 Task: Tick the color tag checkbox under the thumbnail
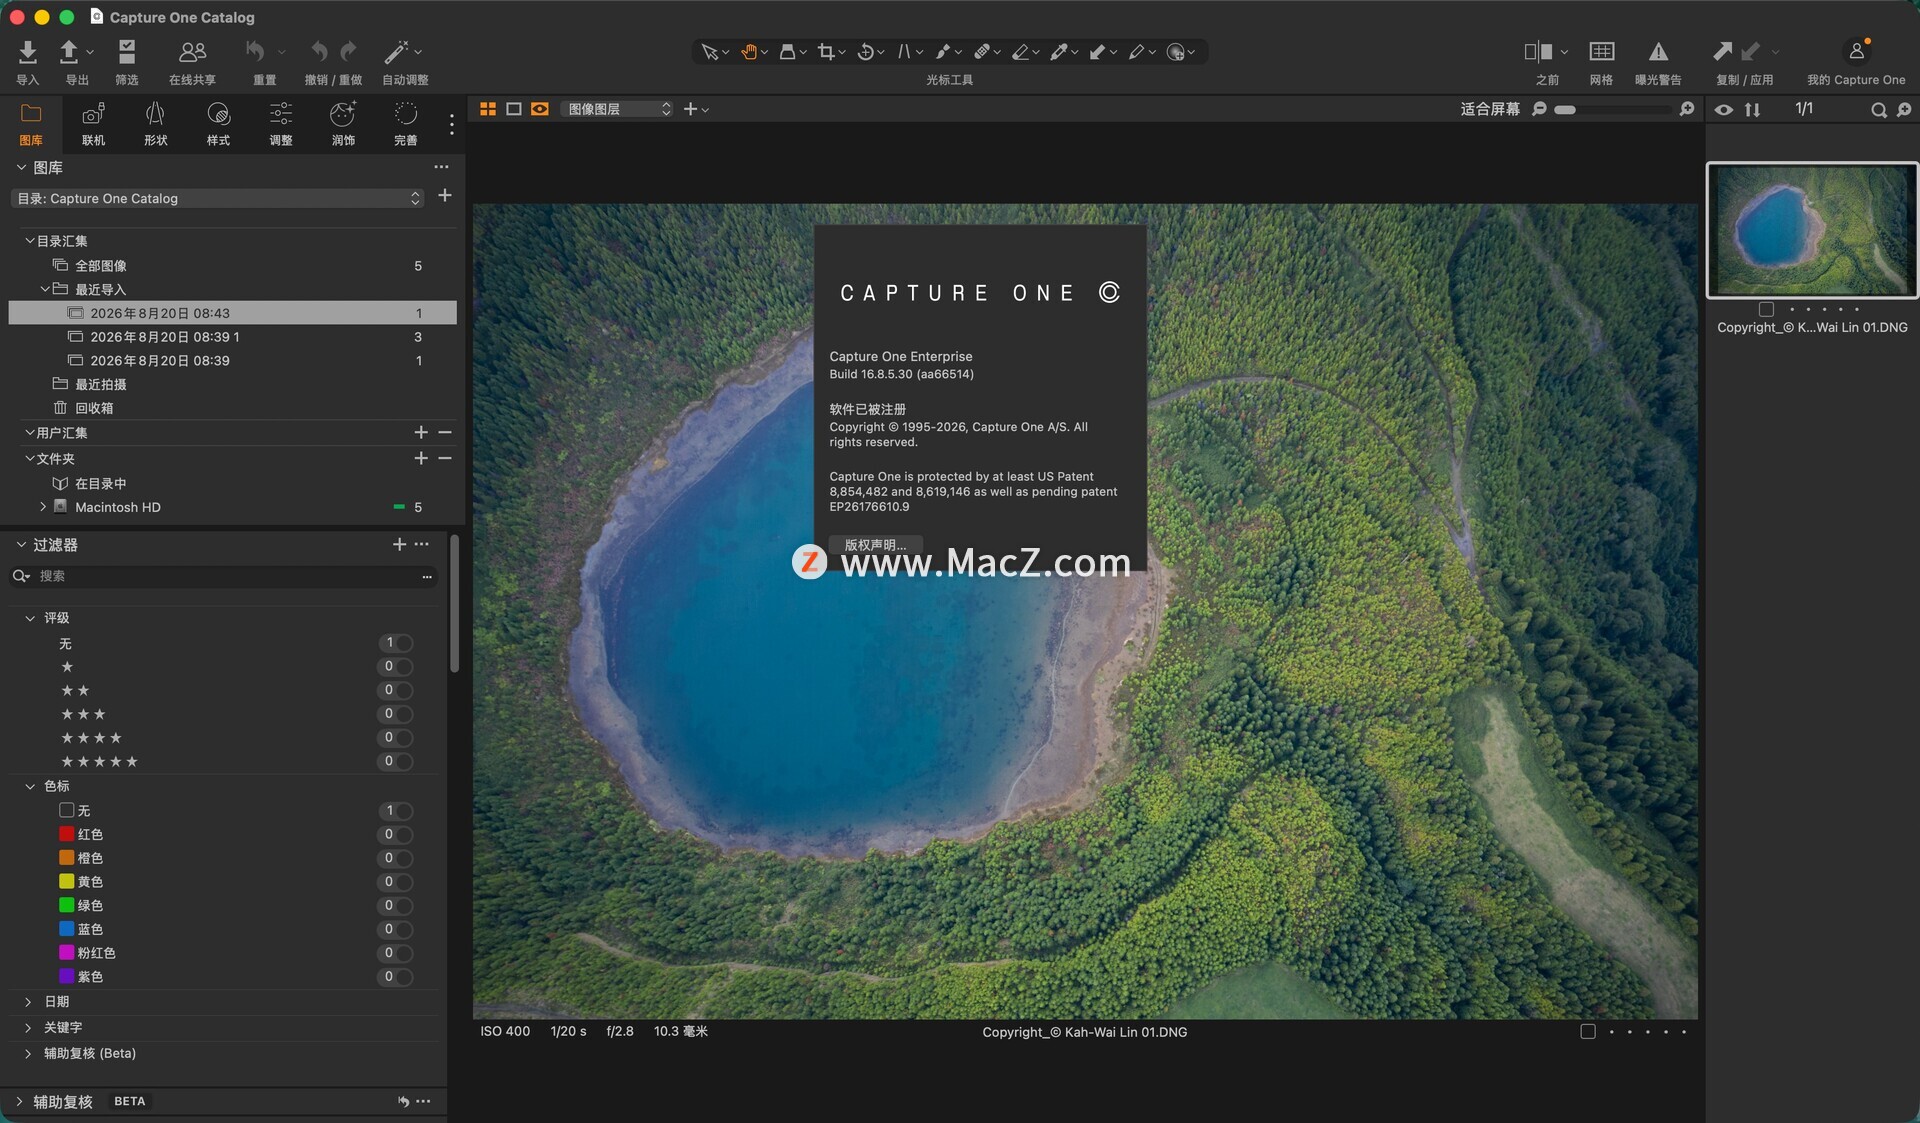(x=1766, y=310)
